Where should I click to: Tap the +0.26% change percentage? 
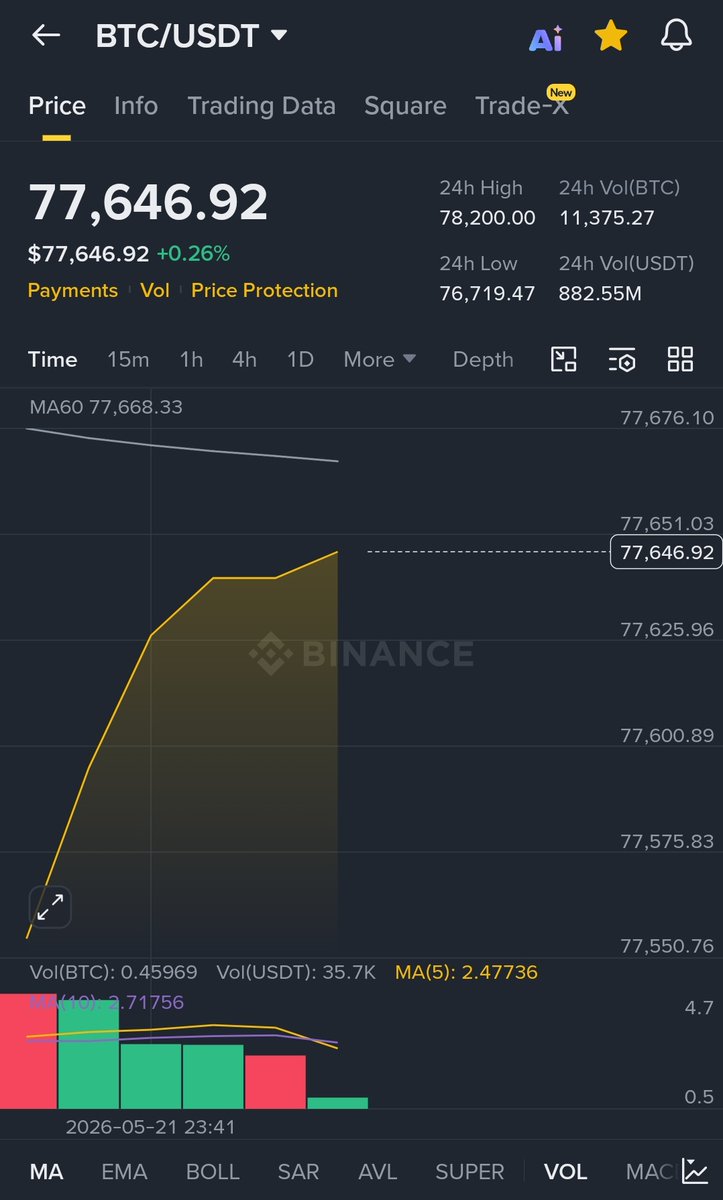coord(193,254)
